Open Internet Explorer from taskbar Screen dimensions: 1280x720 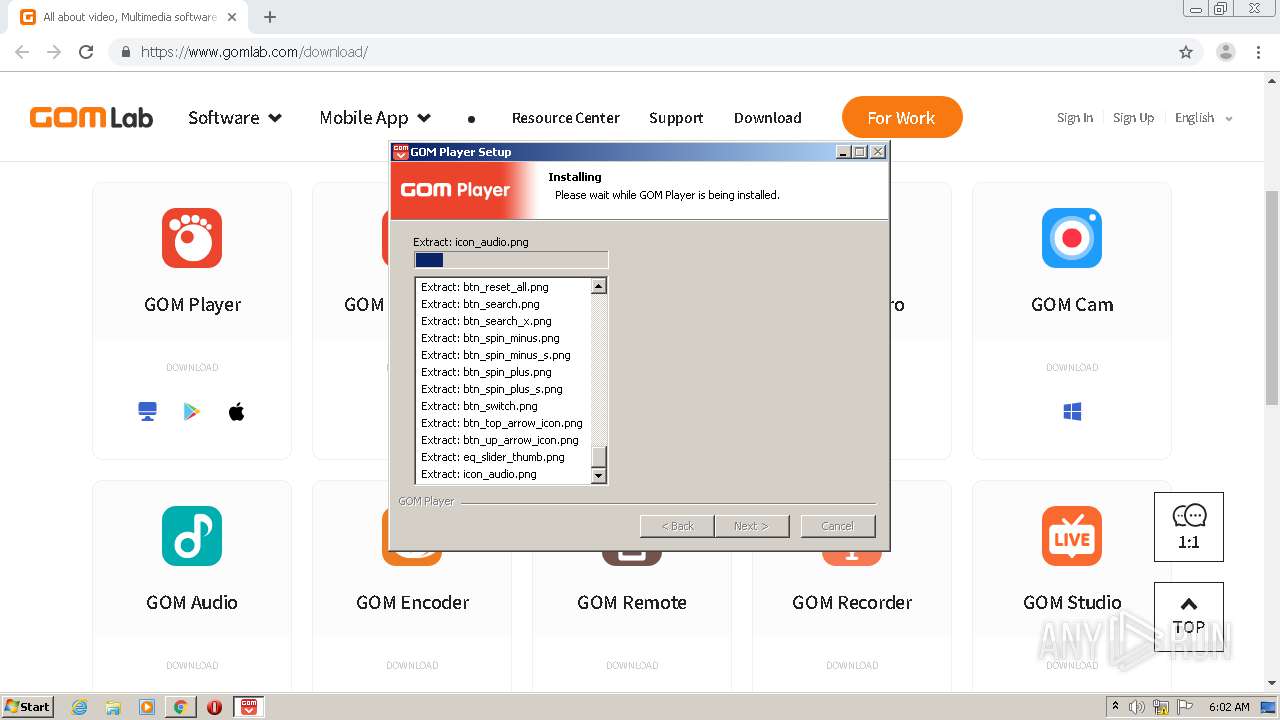[80, 707]
